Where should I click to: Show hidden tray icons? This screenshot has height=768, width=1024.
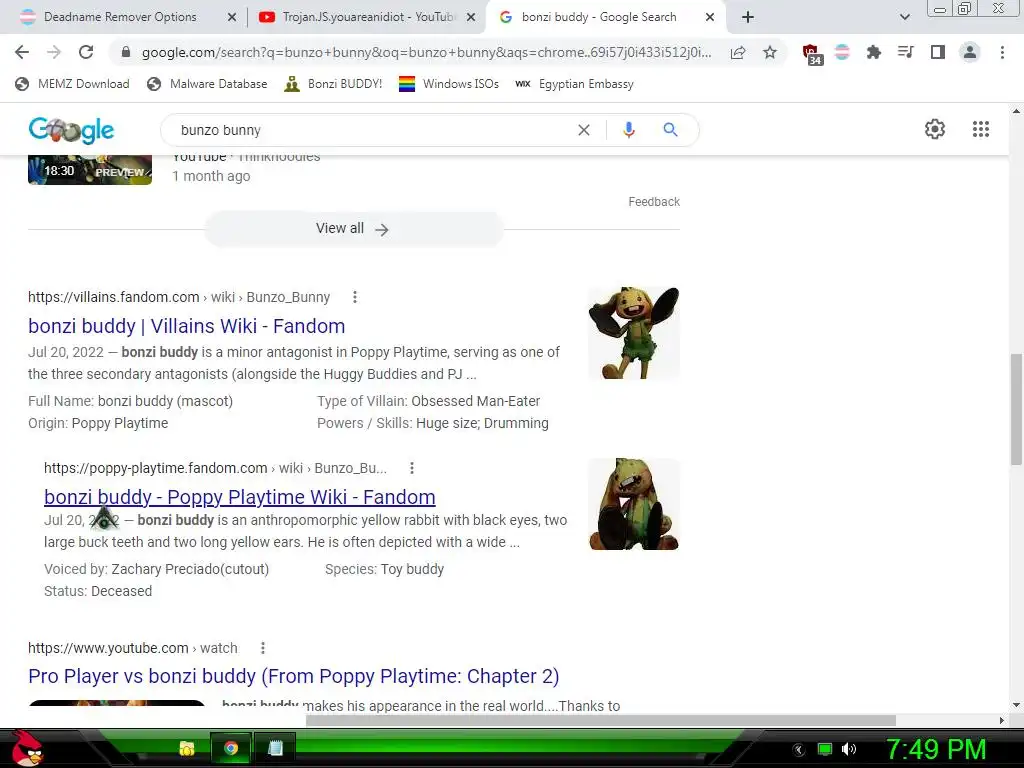[x=799, y=750]
